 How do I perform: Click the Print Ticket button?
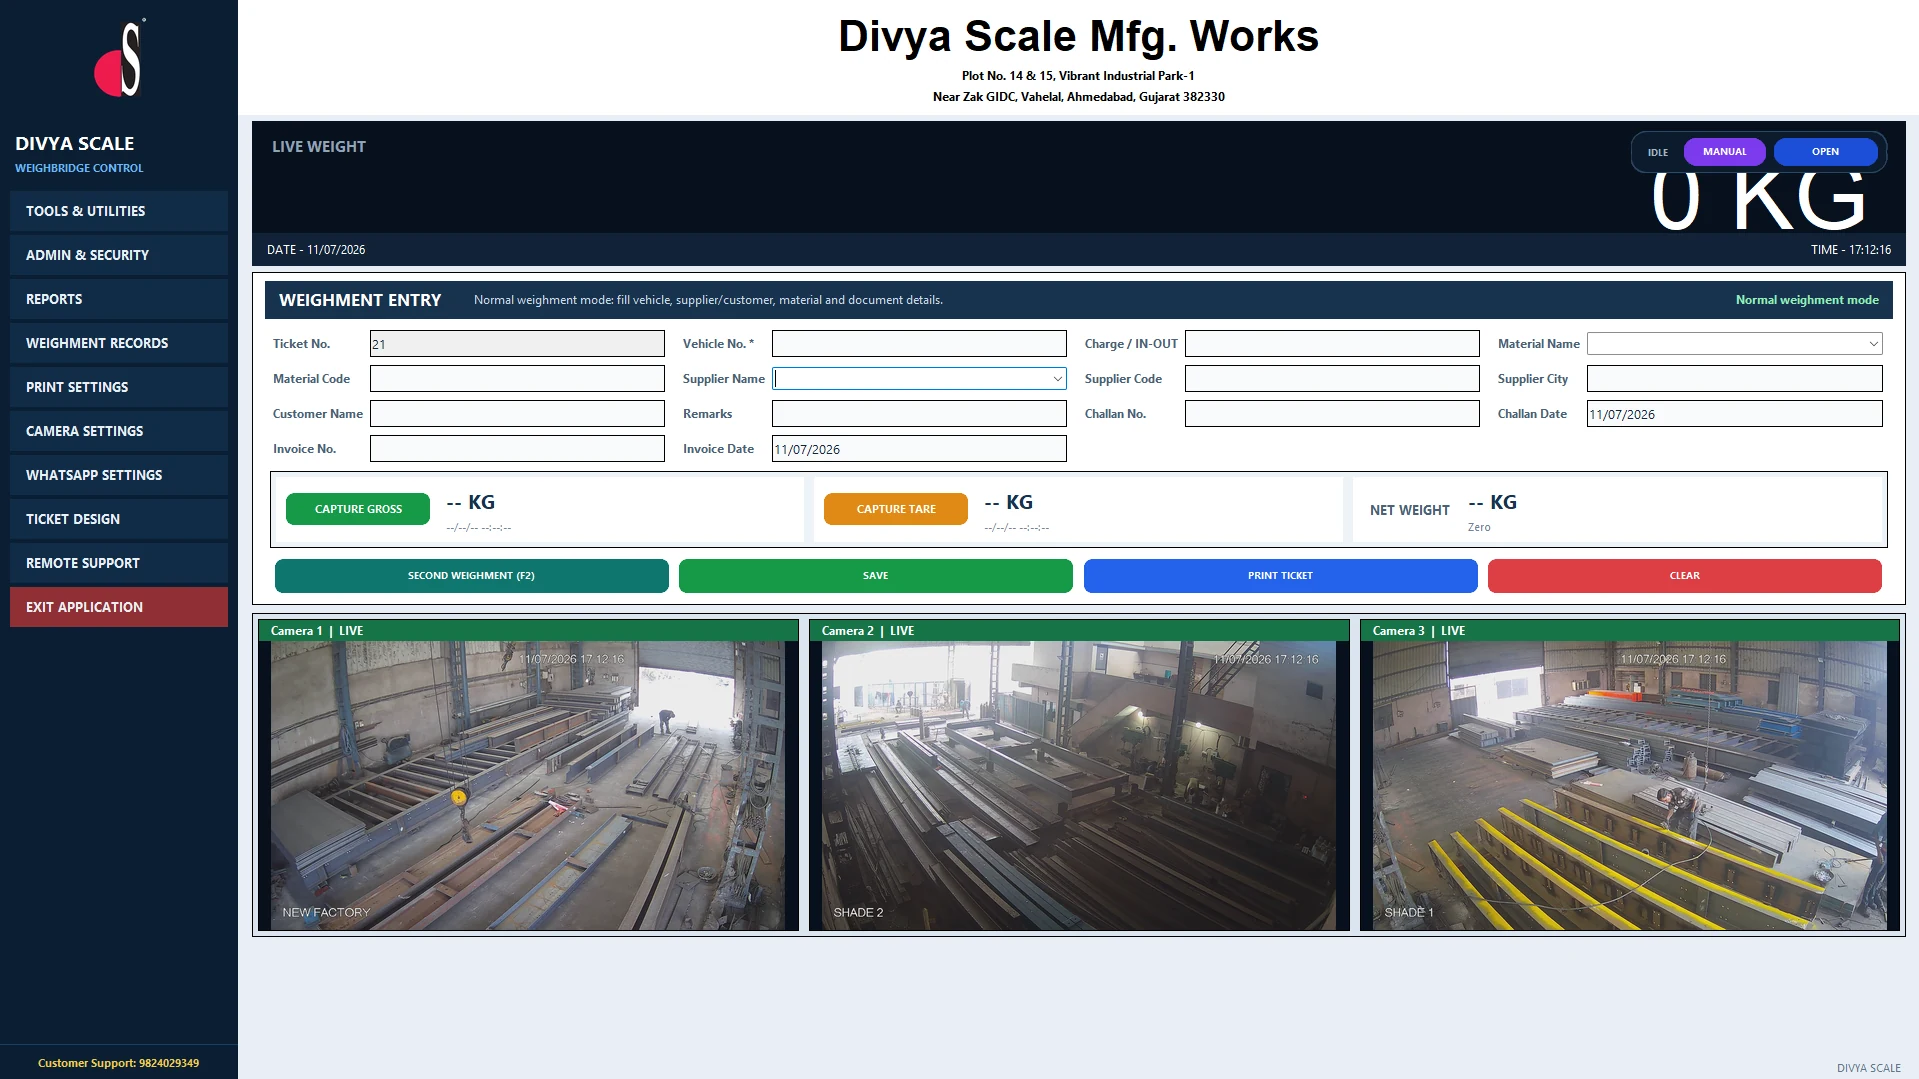[x=1280, y=576]
